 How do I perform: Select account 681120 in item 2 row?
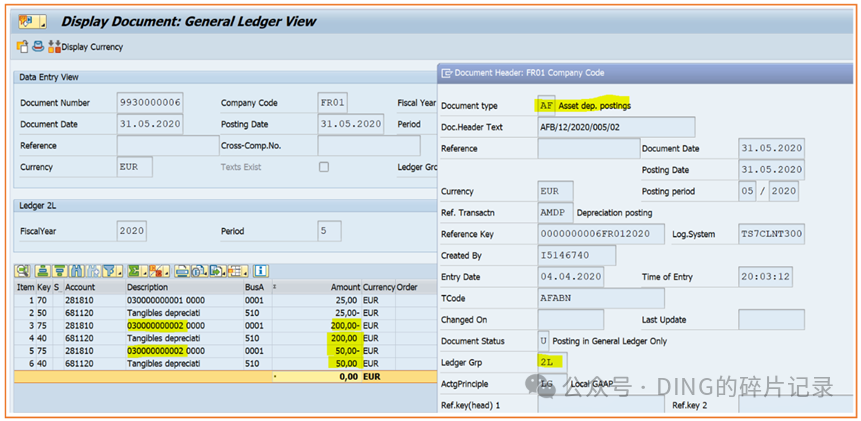(x=78, y=313)
